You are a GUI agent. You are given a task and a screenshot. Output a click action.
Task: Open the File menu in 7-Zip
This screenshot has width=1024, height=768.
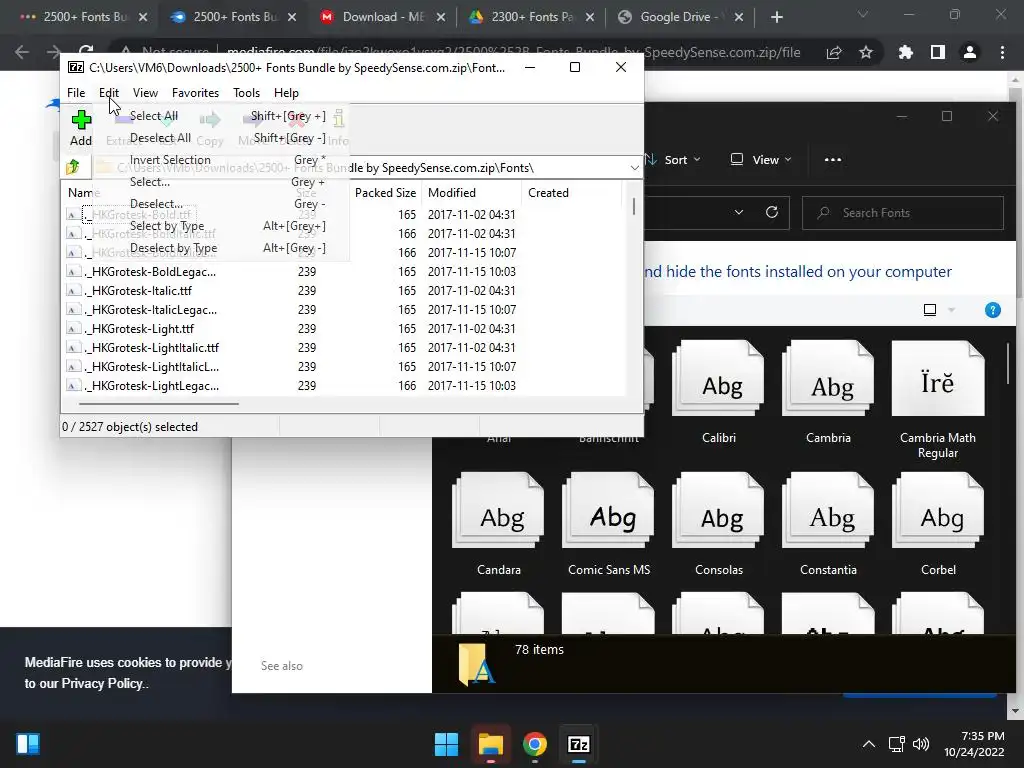click(x=76, y=93)
